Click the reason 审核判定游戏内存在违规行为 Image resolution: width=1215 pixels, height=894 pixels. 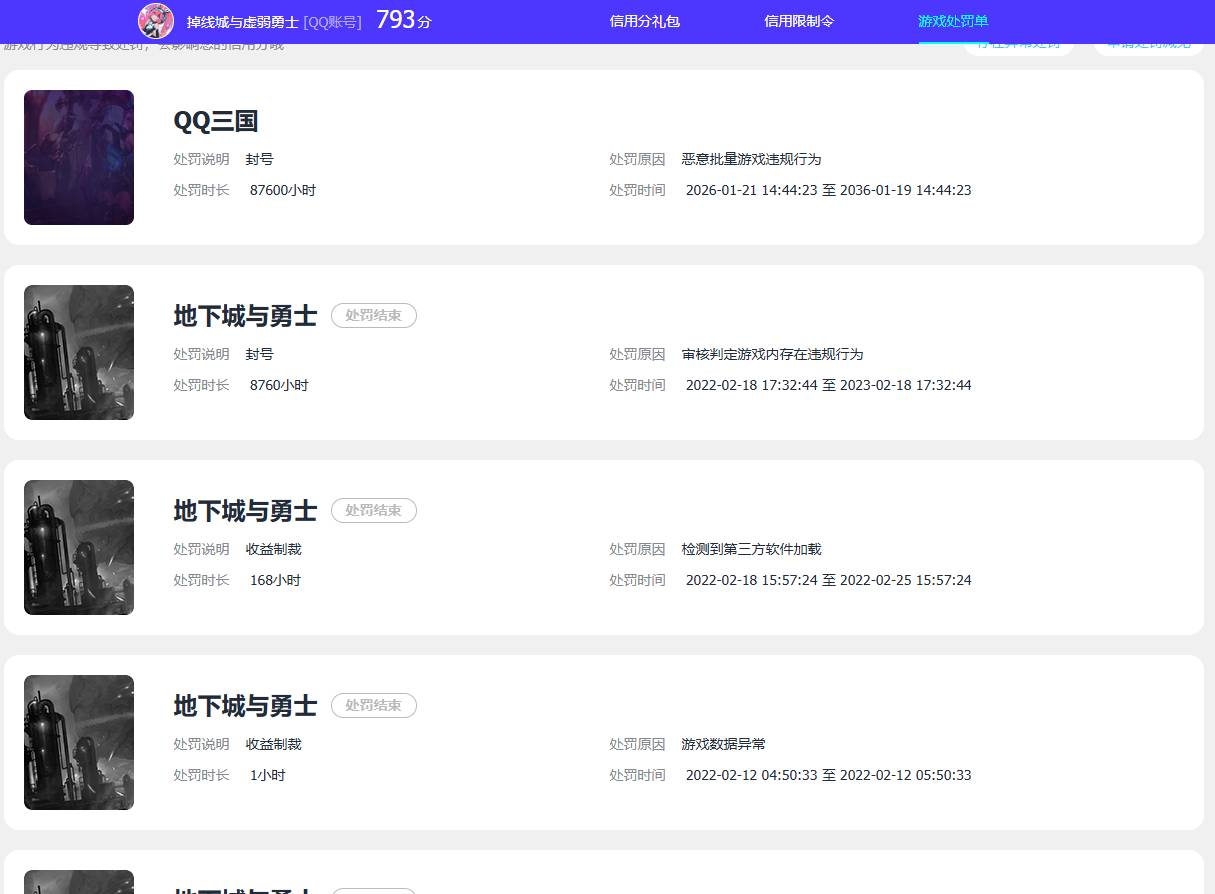772,354
